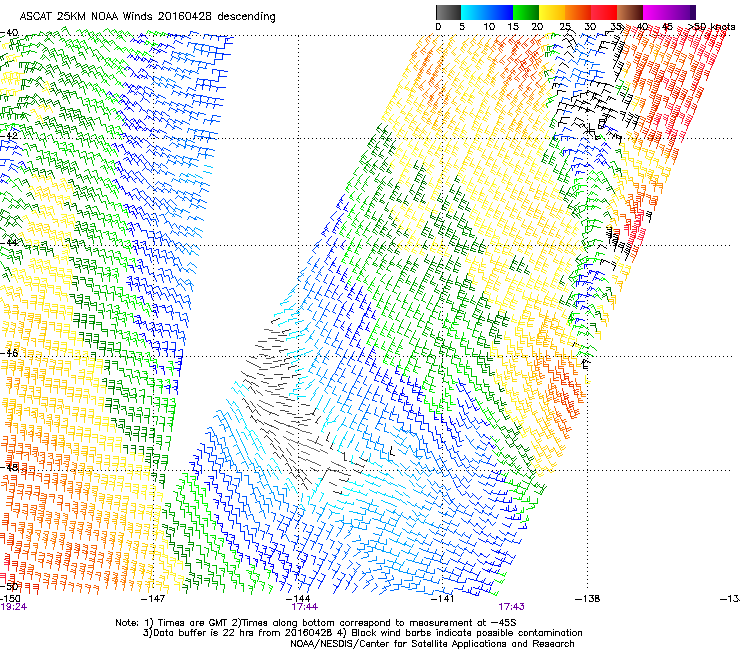Viewport: 740px width, 650px height.
Task: Click the note 'Data buffer is 22 hrs' line
Action: coord(362,633)
